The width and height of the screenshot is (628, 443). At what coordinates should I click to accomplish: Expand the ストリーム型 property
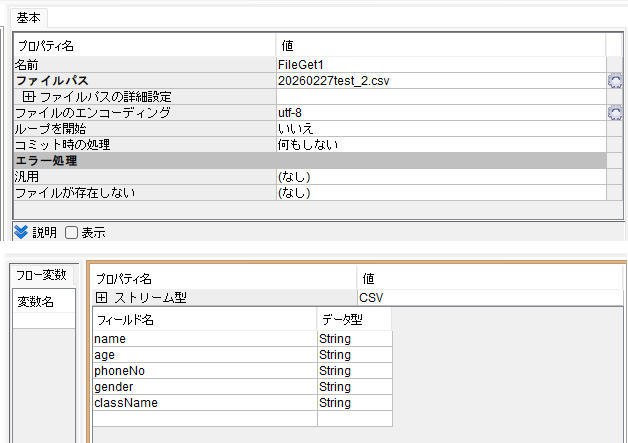(102, 298)
